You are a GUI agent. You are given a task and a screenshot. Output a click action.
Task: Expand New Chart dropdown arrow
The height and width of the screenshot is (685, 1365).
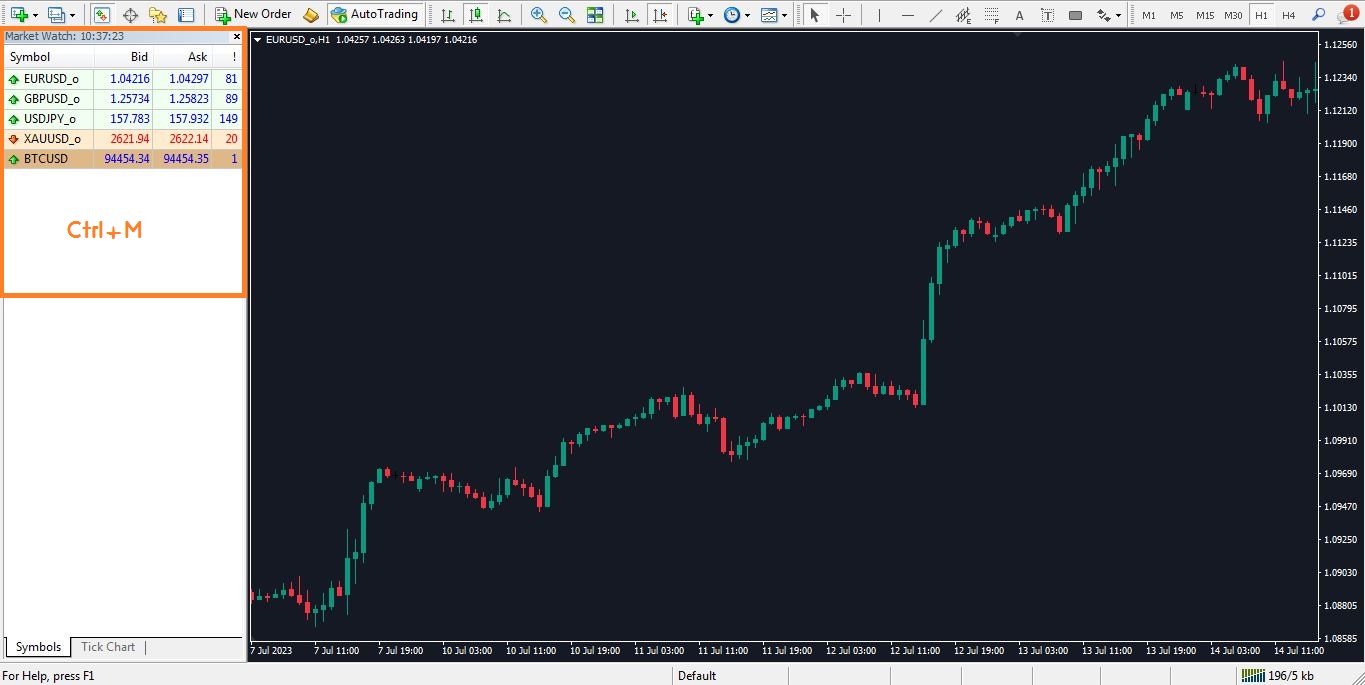coord(36,15)
